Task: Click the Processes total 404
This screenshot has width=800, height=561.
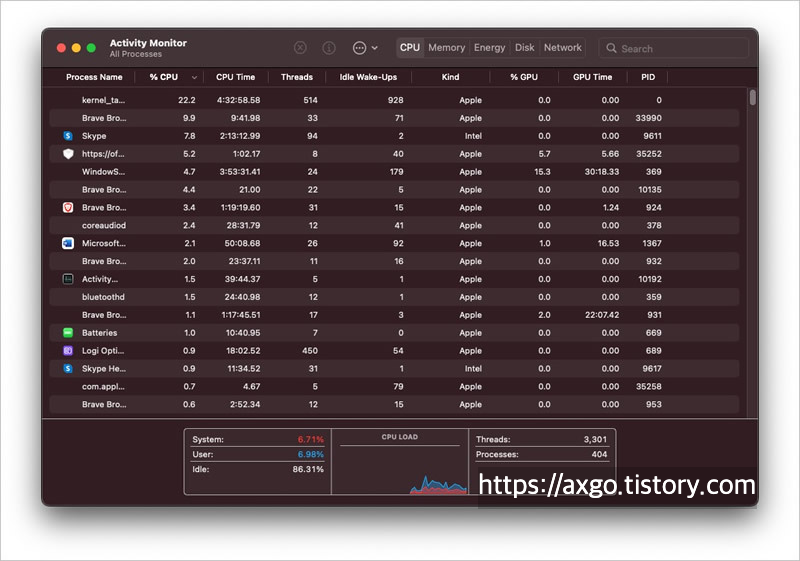Action: click(x=599, y=454)
